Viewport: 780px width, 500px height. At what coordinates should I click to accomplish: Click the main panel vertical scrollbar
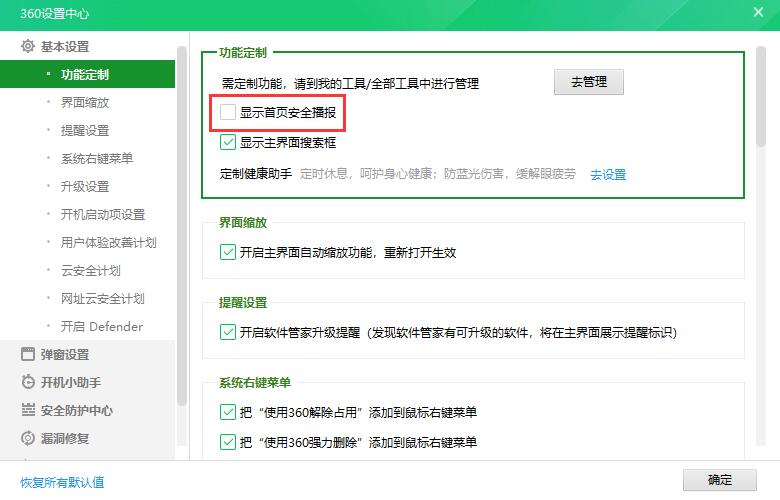point(761,97)
